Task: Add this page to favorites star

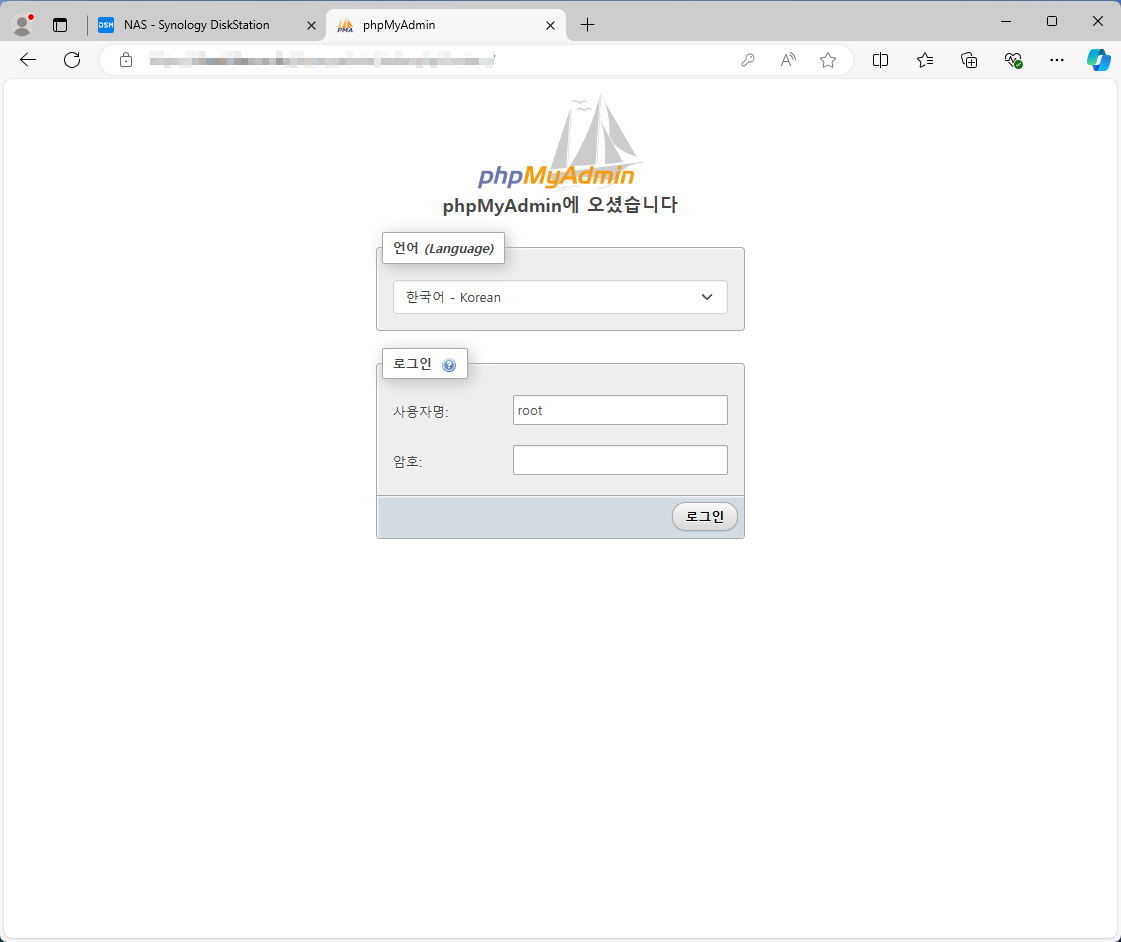Action: pyautogui.click(x=828, y=60)
